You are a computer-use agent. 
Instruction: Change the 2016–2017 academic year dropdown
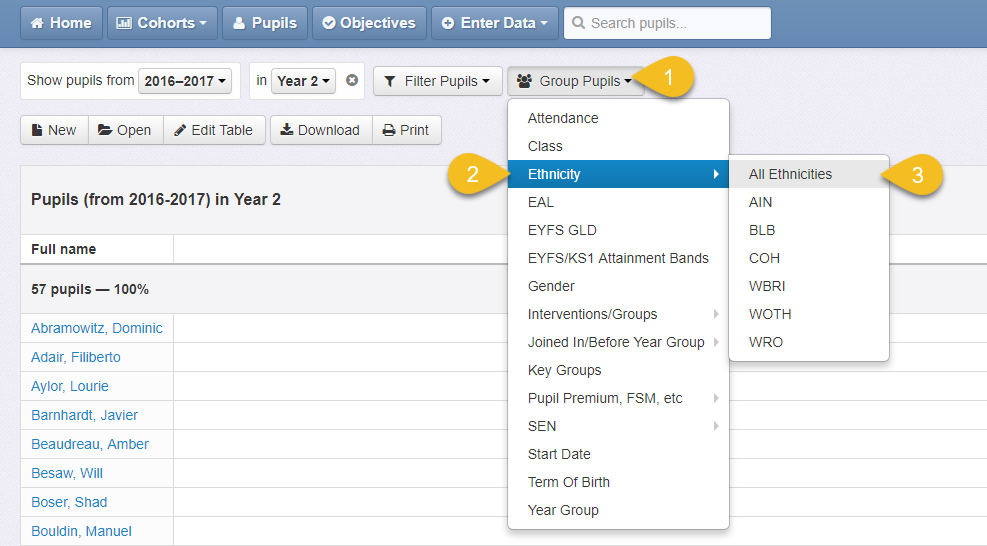coord(185,81)
